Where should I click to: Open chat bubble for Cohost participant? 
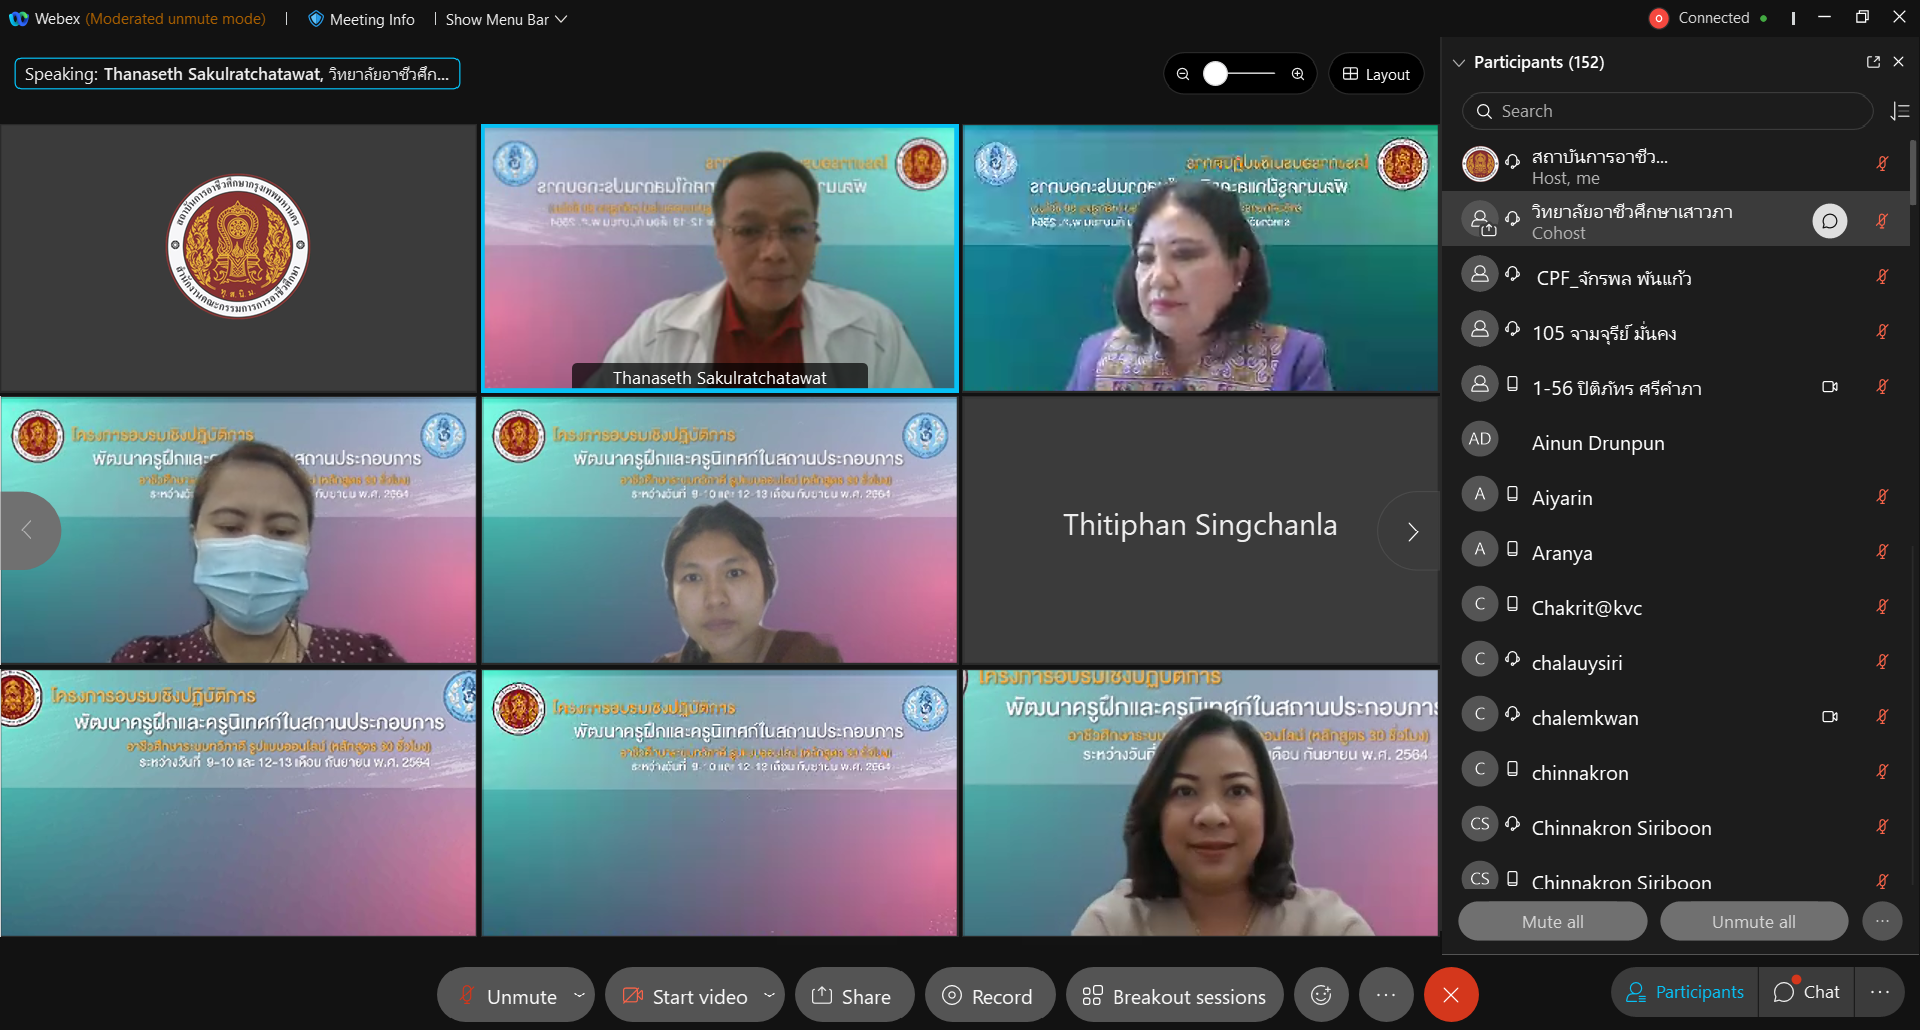[x=1830, y=221]
